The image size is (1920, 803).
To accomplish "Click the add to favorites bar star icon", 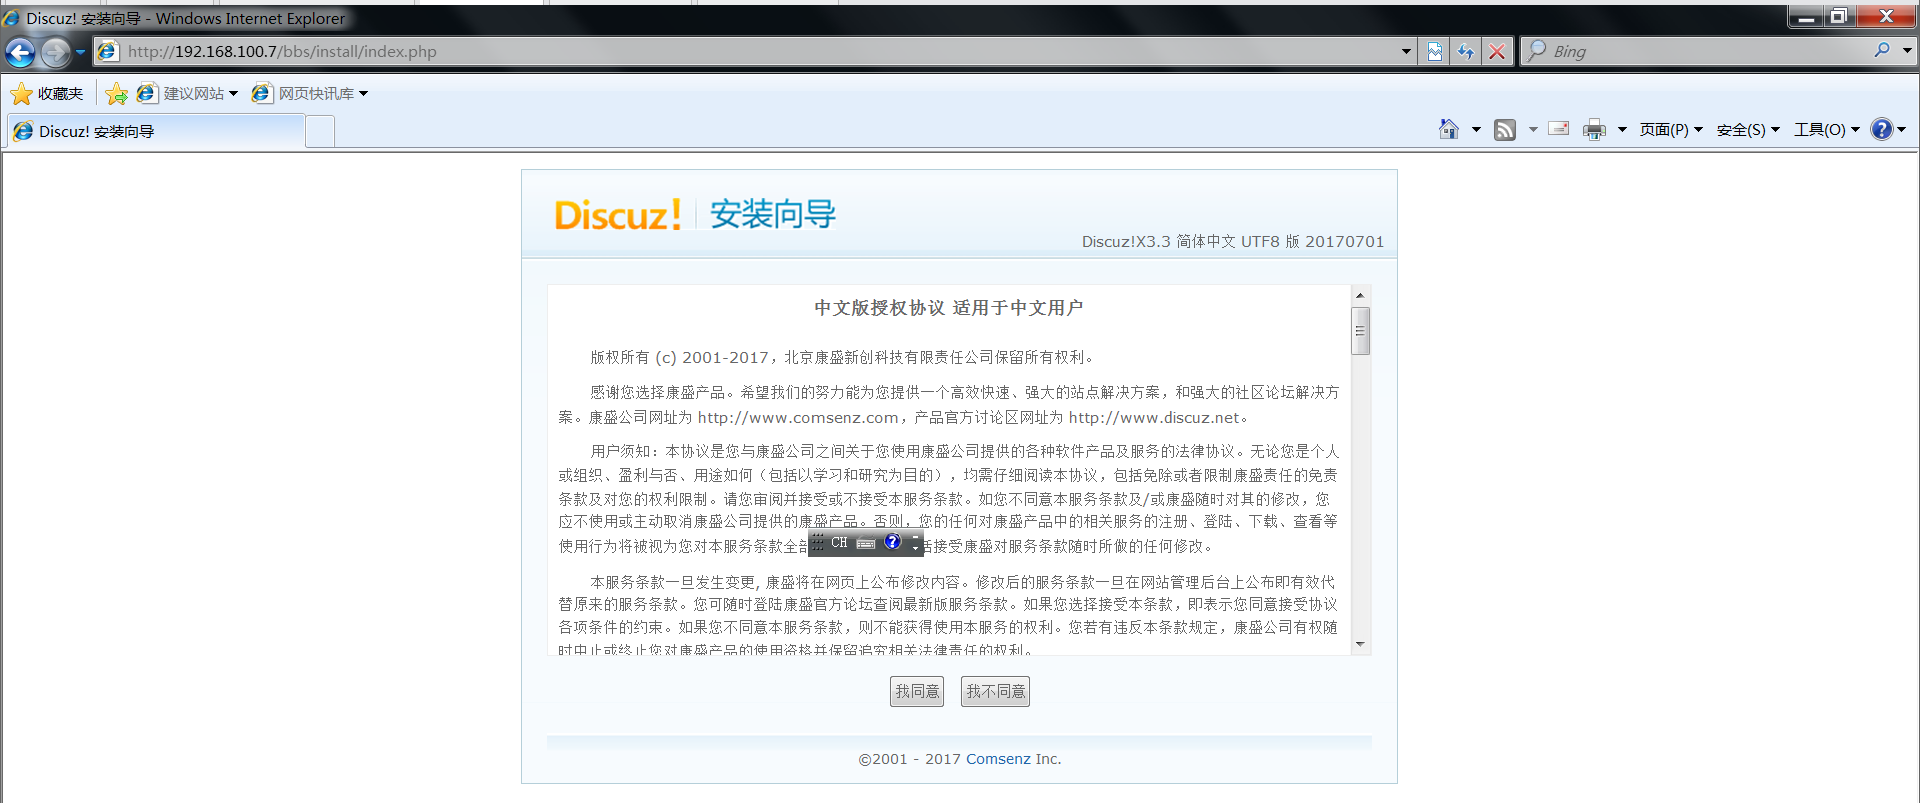I will click(117, 93).
